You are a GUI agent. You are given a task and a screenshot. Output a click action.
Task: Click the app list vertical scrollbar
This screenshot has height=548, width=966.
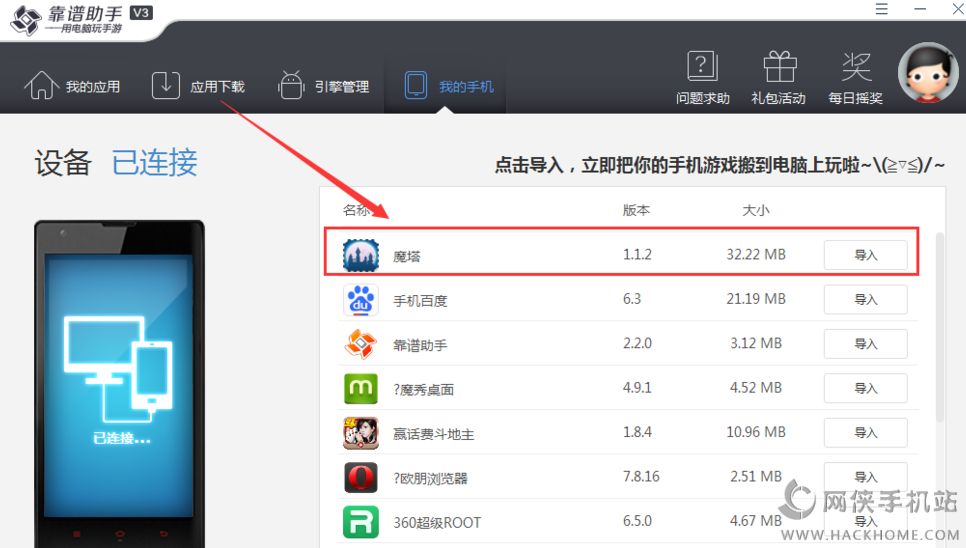940,327
